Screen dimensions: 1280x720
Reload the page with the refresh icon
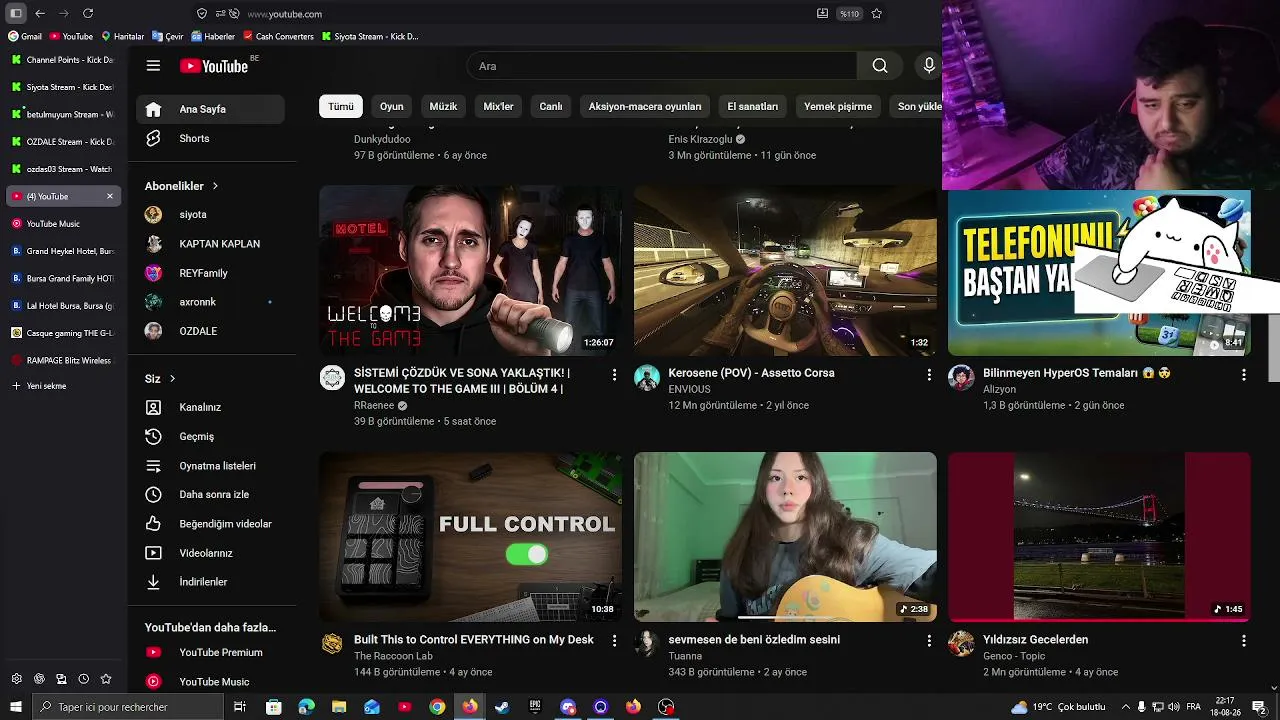click(88, 13)
